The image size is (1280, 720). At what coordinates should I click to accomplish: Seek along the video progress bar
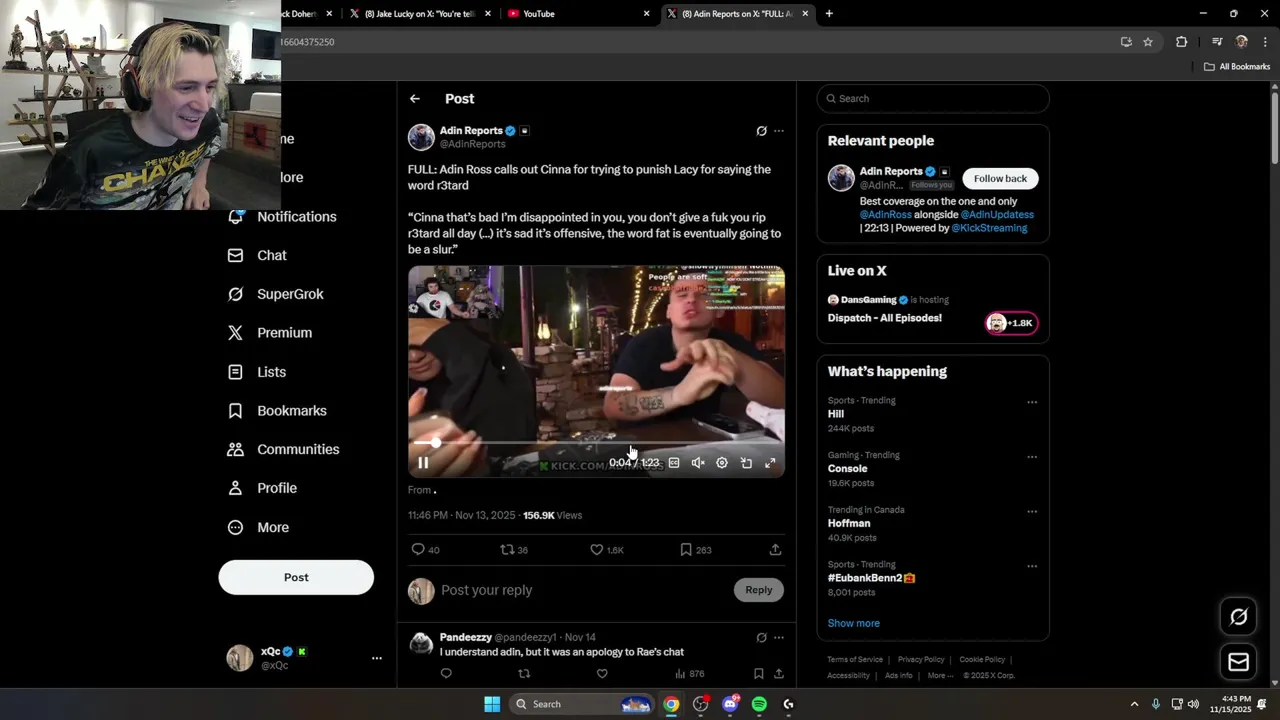[x=596, y=442]
